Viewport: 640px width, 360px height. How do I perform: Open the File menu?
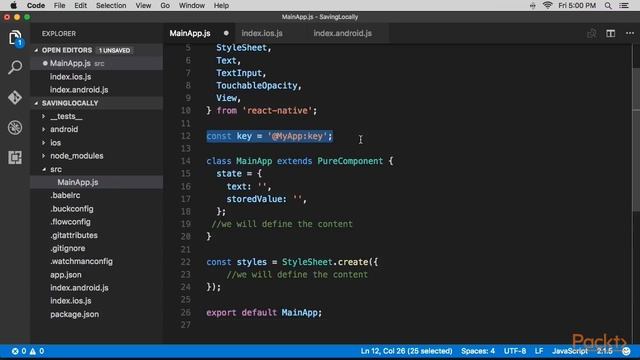60,5
